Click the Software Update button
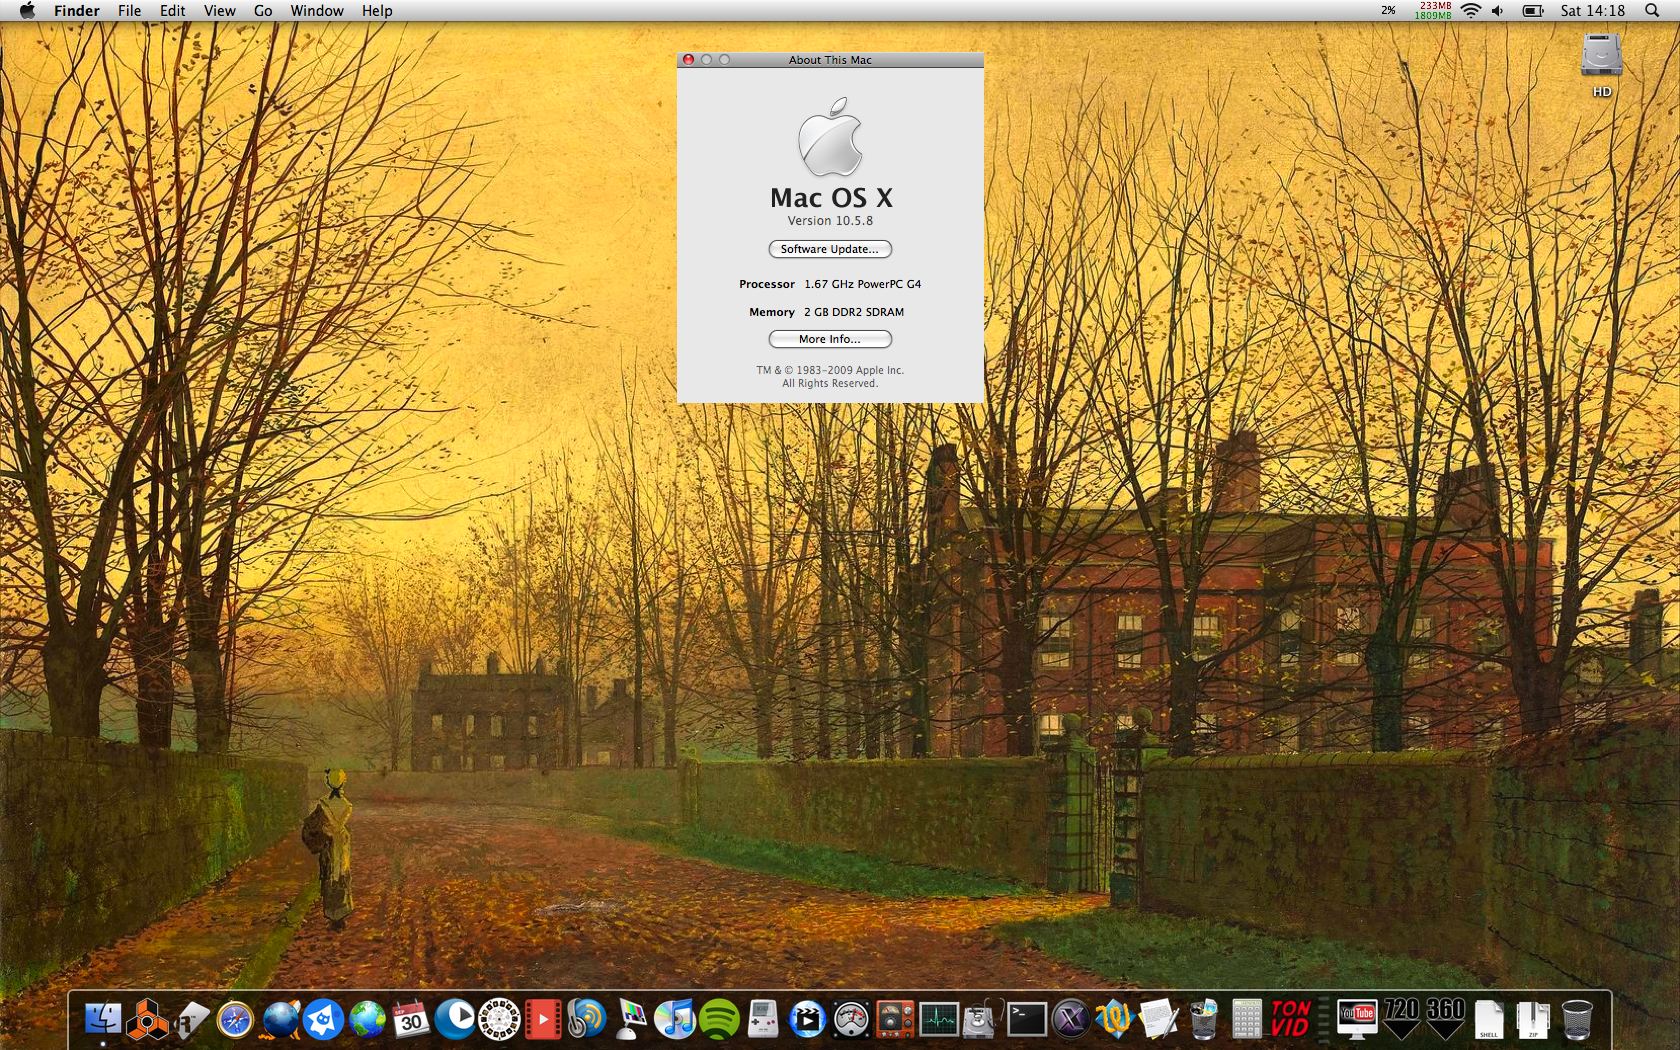The height and width of the screenshot is (1050, 1680). tap(830, 249)
